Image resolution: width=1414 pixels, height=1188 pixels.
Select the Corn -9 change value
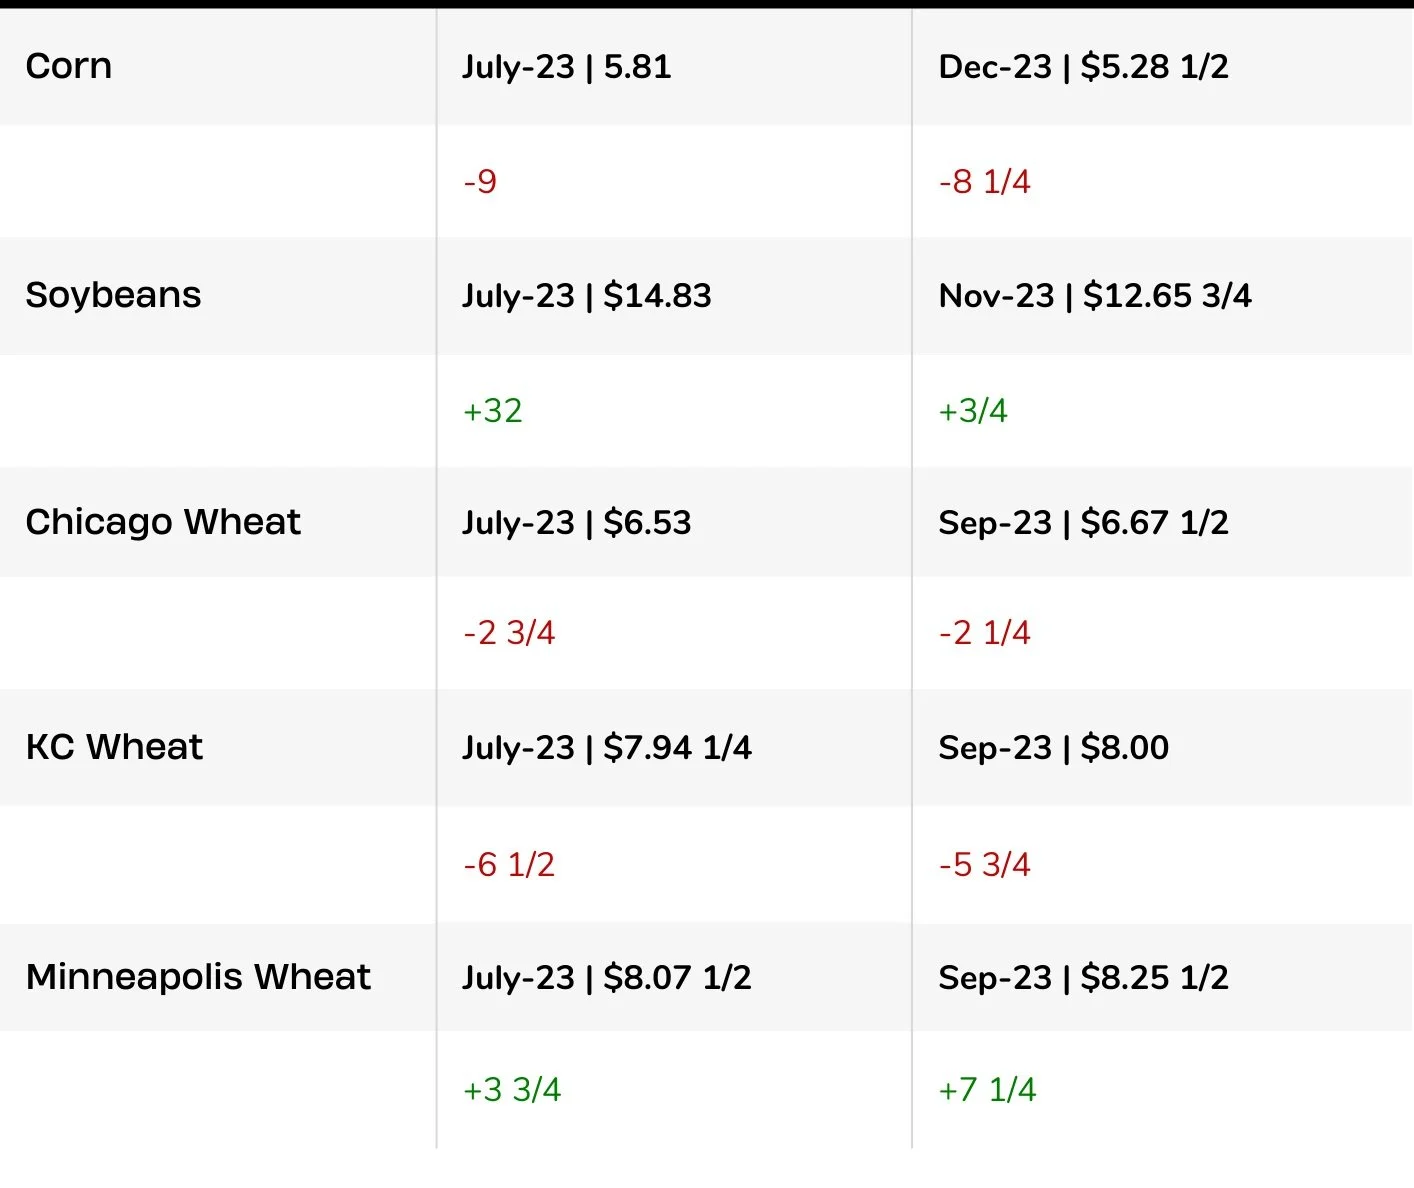pos(480,181)
